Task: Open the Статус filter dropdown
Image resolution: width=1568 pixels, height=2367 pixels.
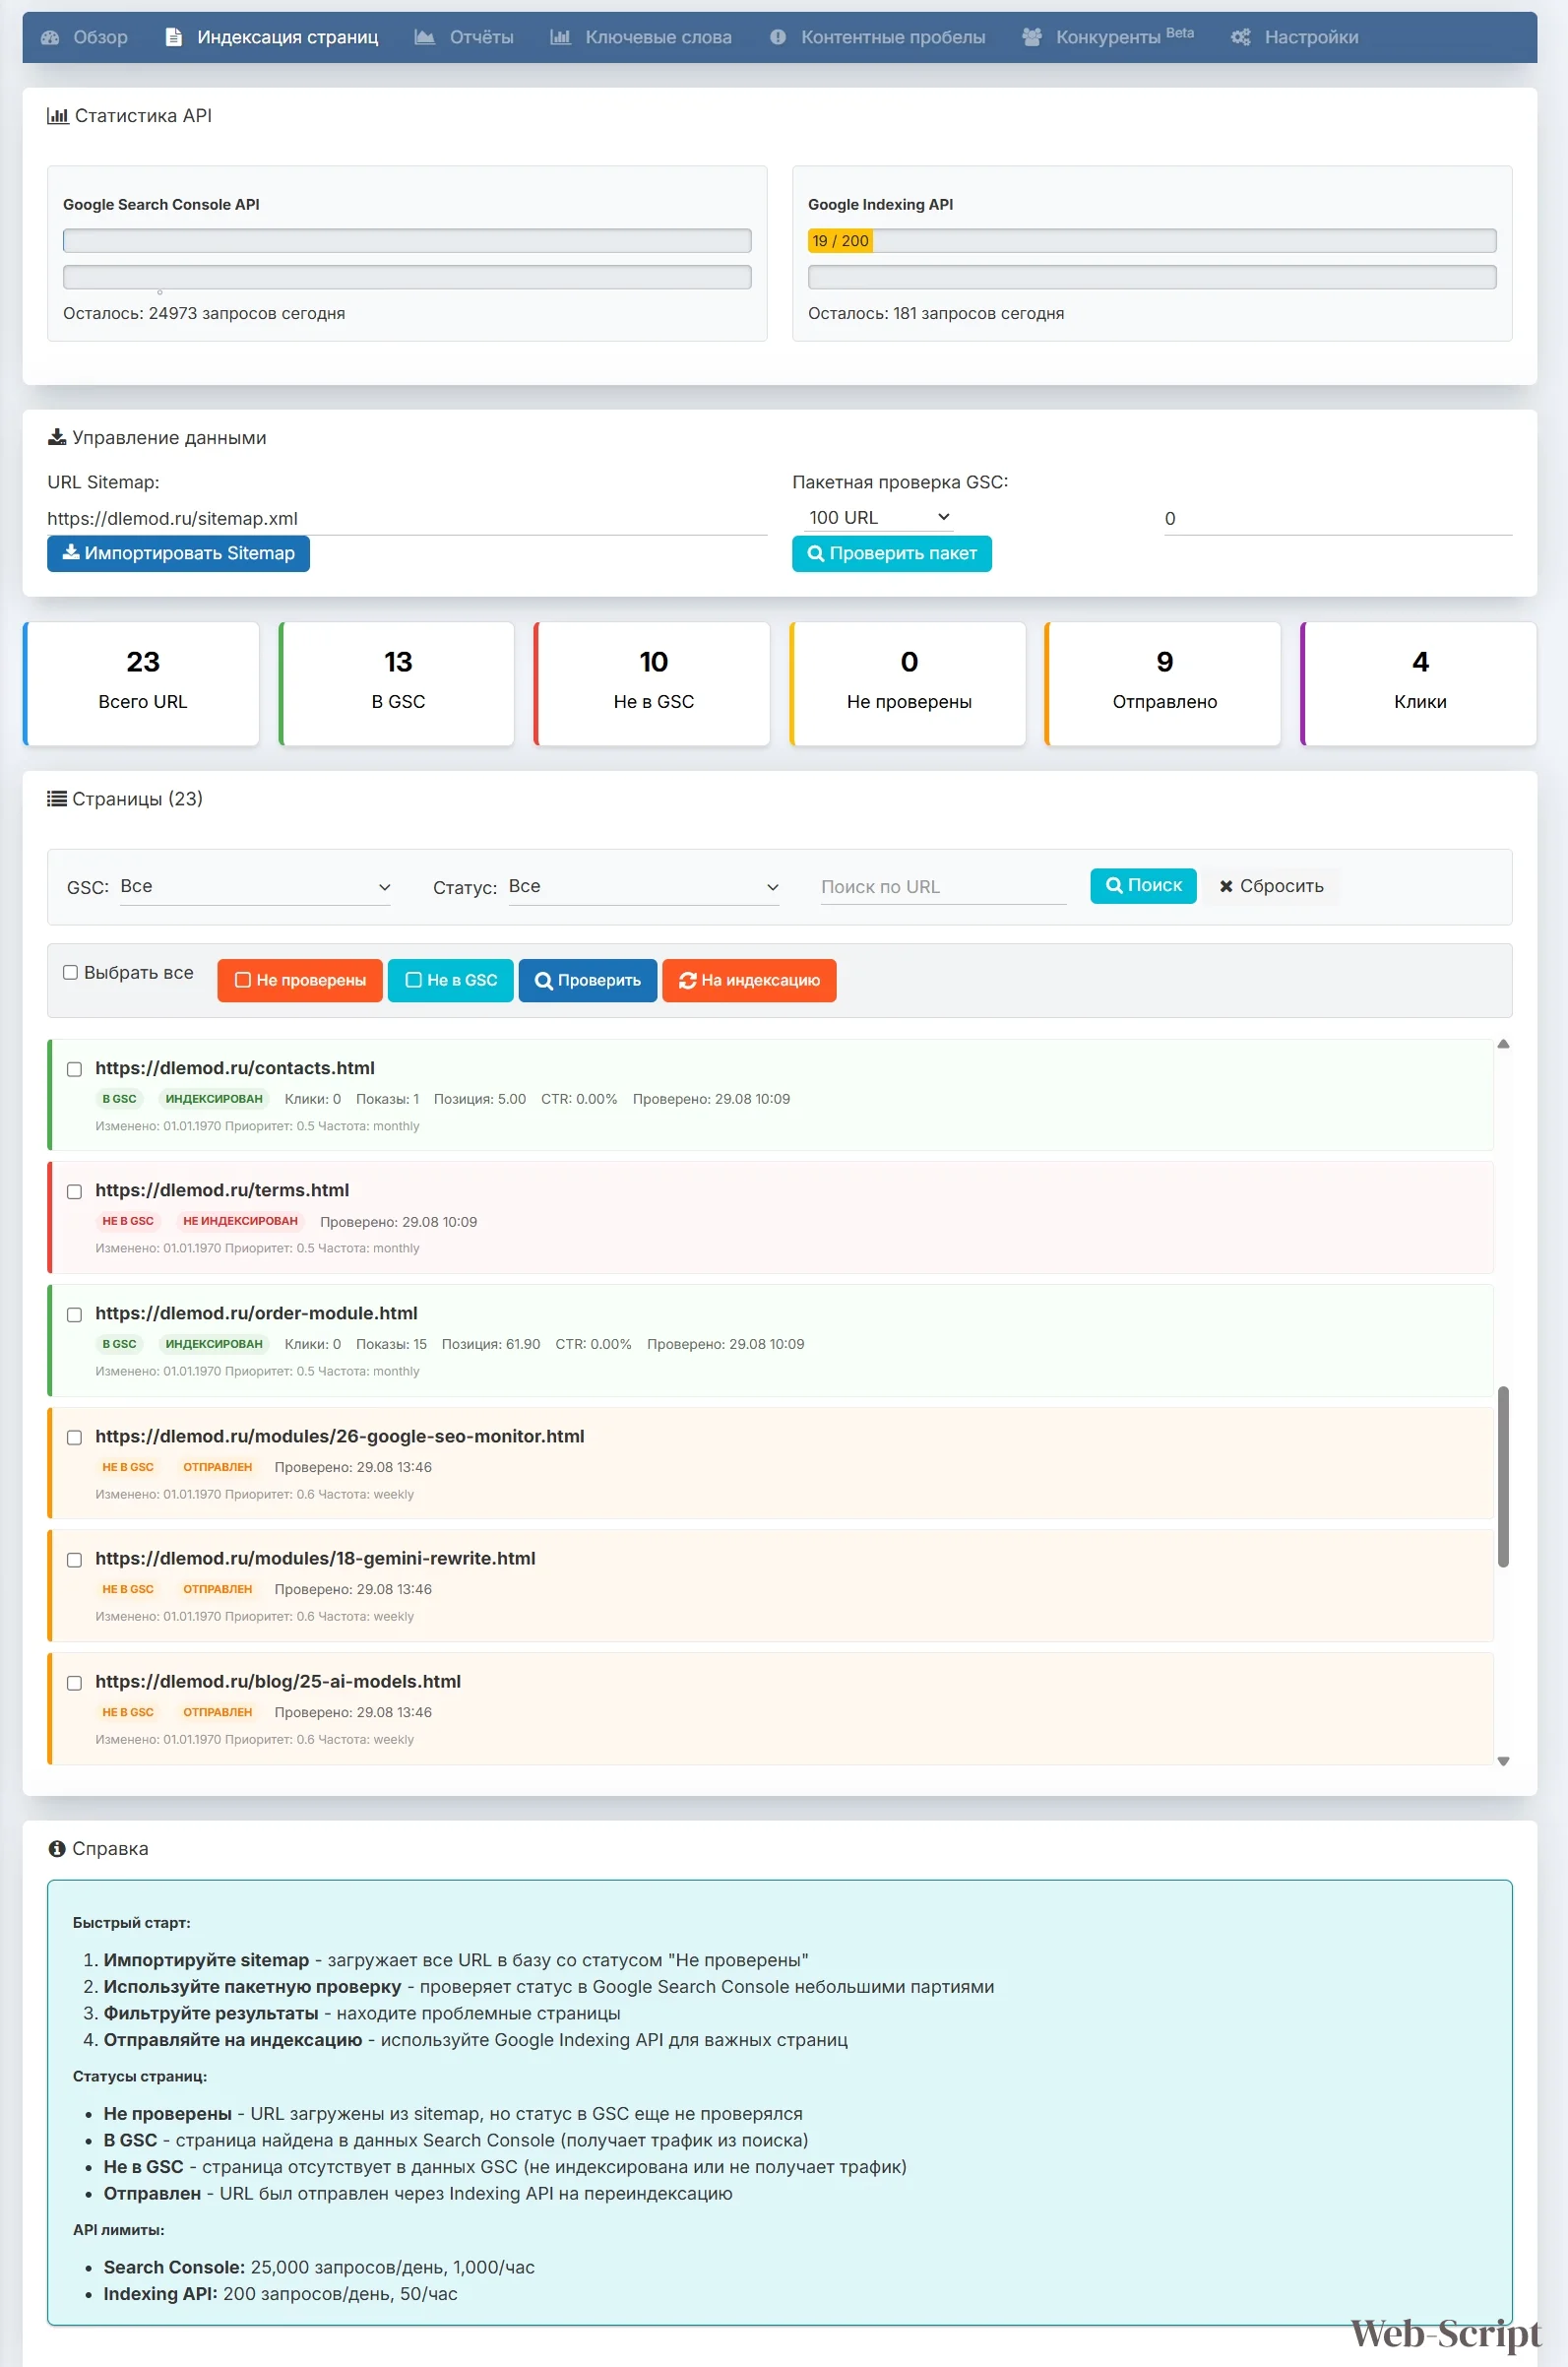Action: [643, 887]
